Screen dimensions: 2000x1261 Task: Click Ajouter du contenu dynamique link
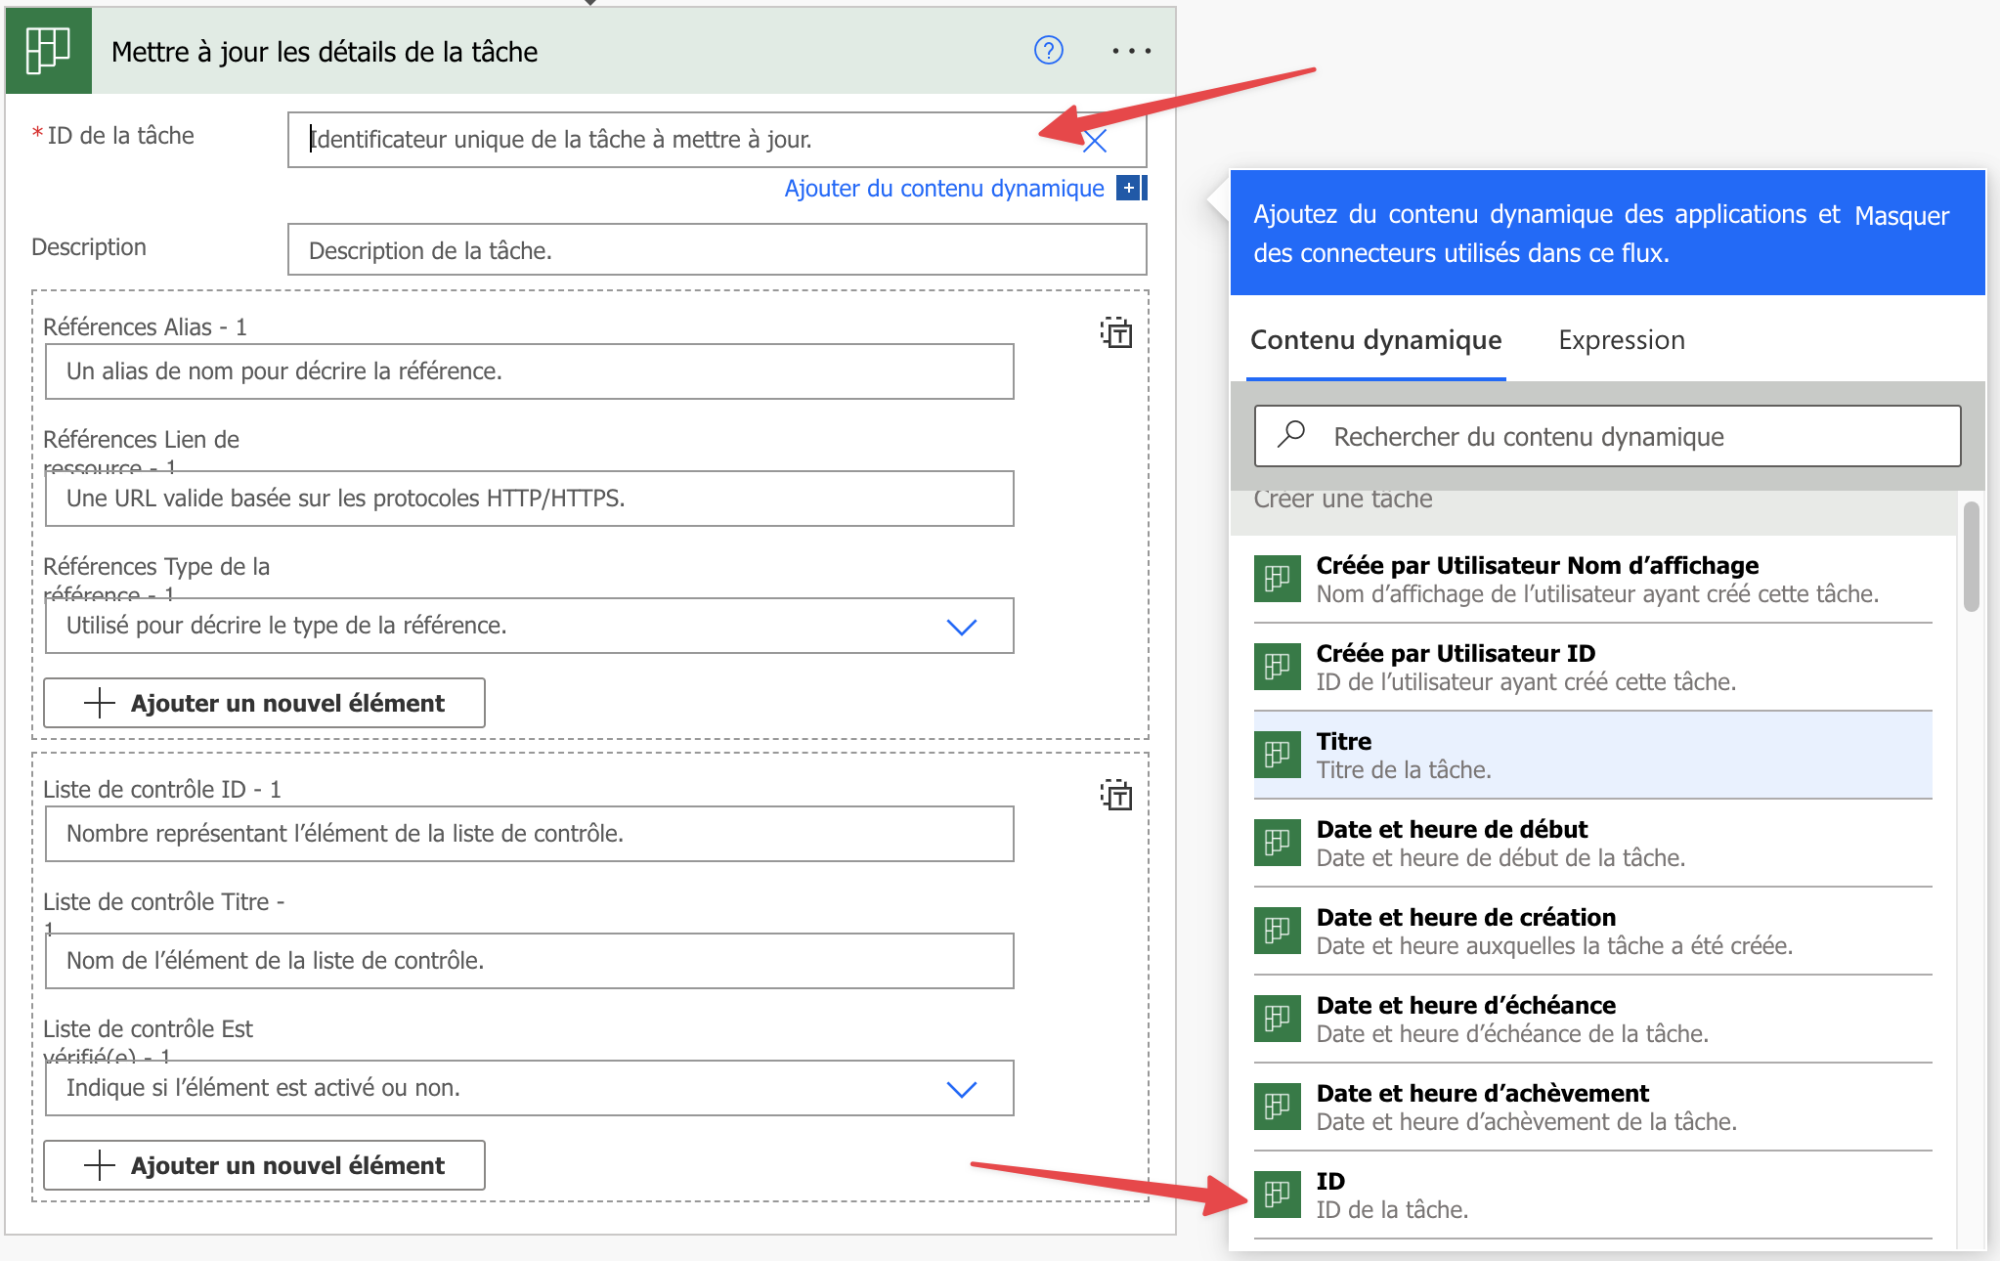point(943,189)
